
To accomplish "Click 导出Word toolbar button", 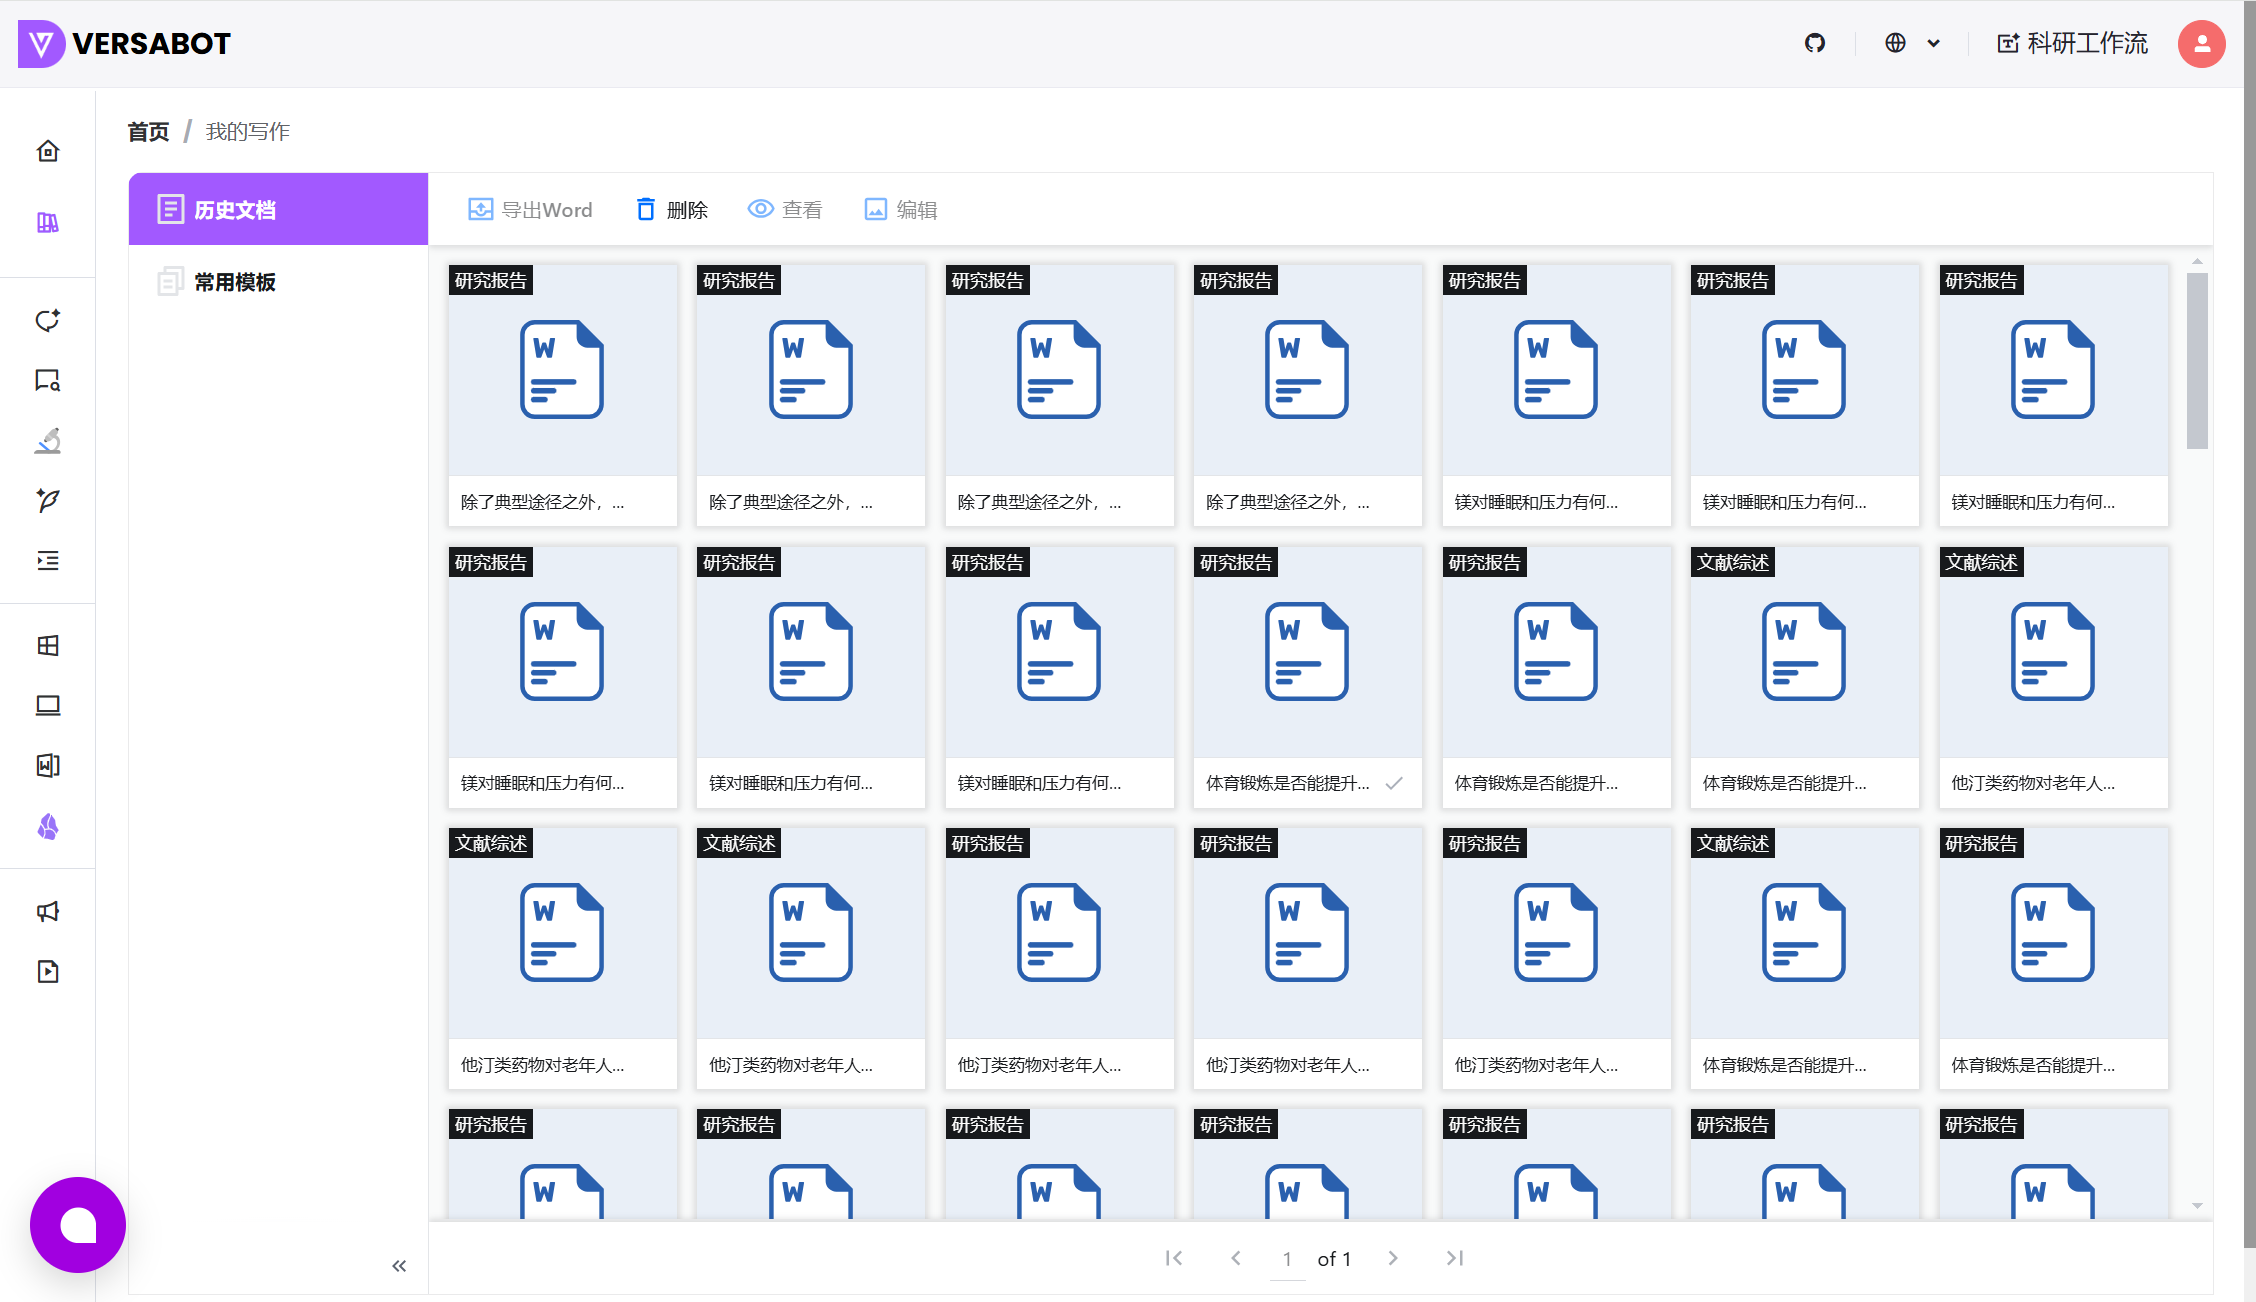I will pyautogui.click(x=530, y=209).
